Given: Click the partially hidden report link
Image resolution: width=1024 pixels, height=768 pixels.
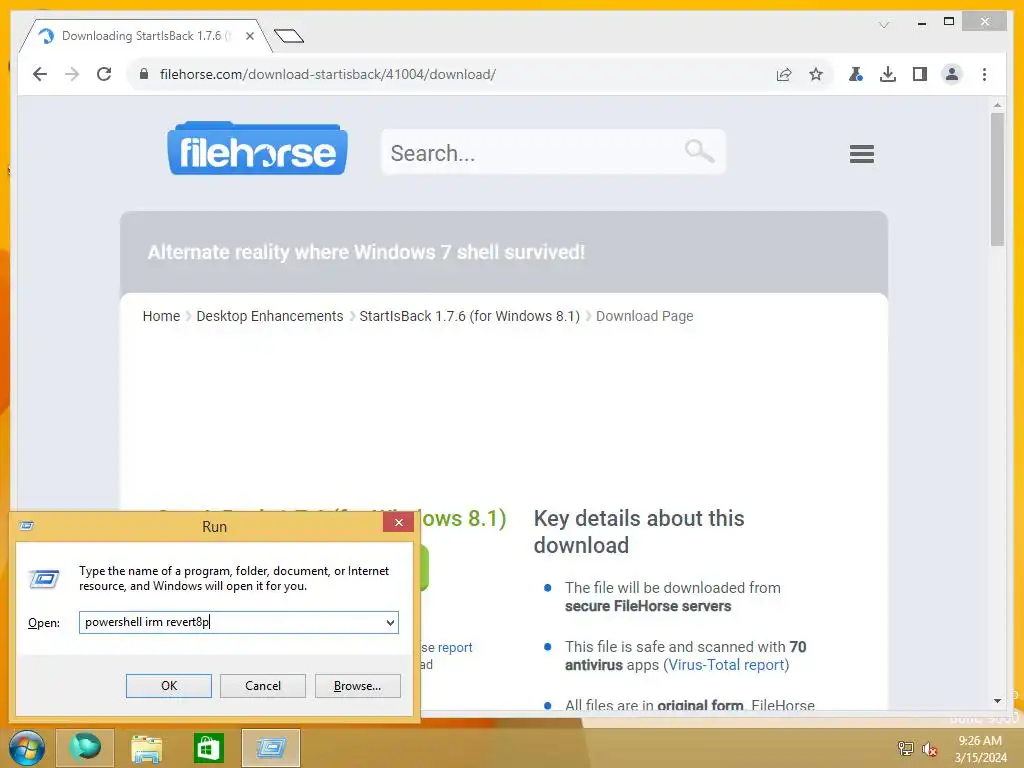Looking at the screenshot, I should tap(455, 647).
